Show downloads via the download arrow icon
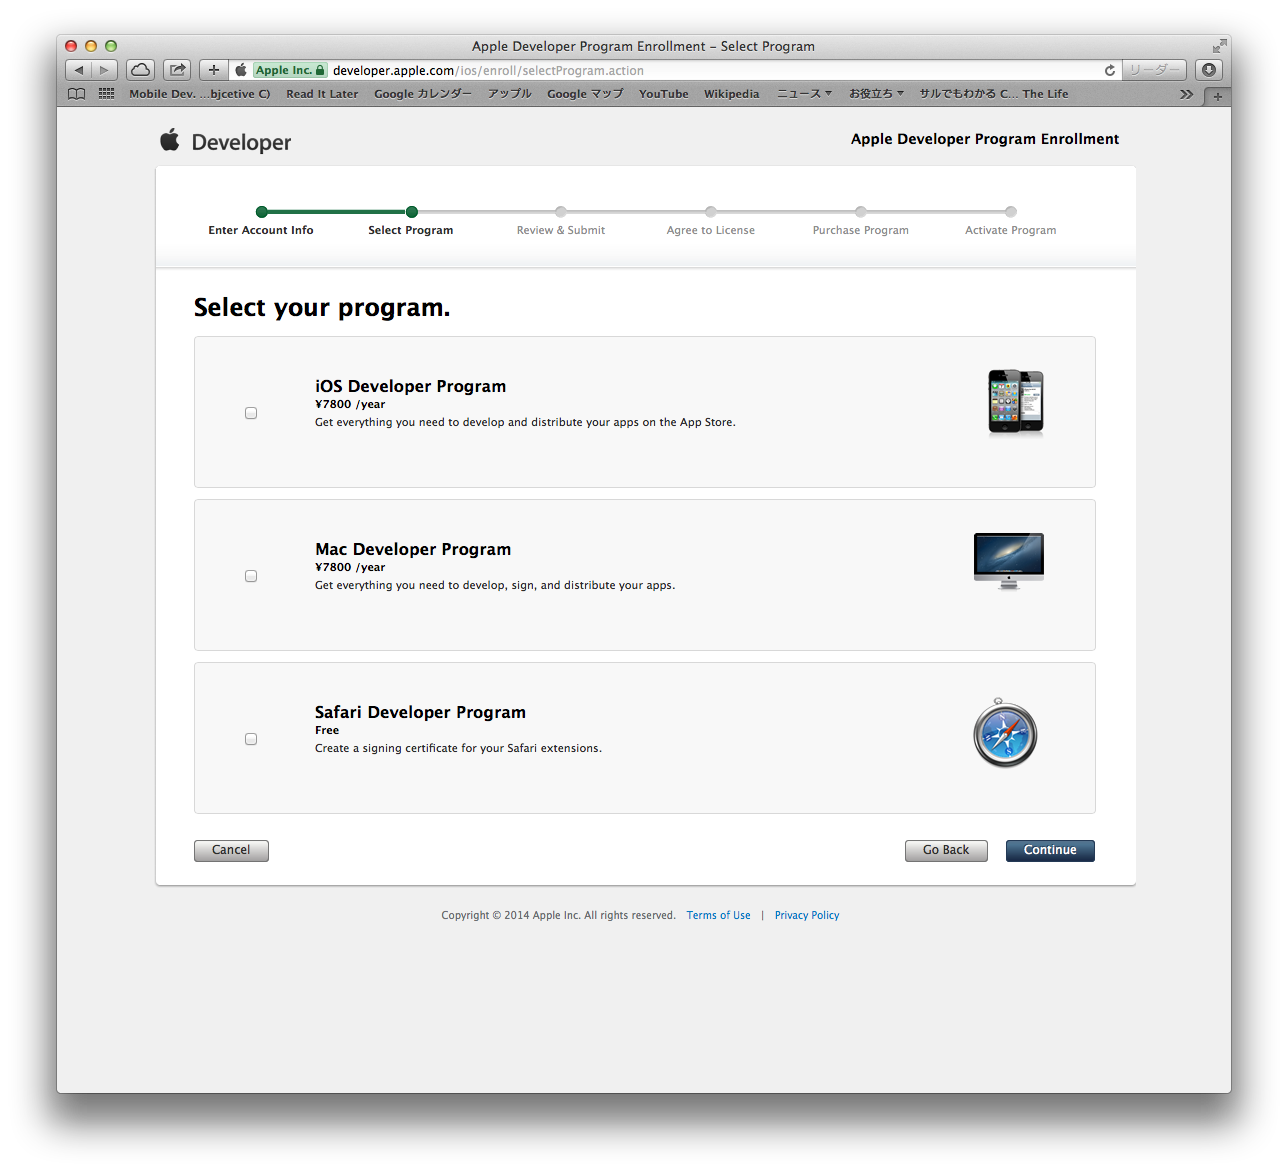 pos(1209,70)
